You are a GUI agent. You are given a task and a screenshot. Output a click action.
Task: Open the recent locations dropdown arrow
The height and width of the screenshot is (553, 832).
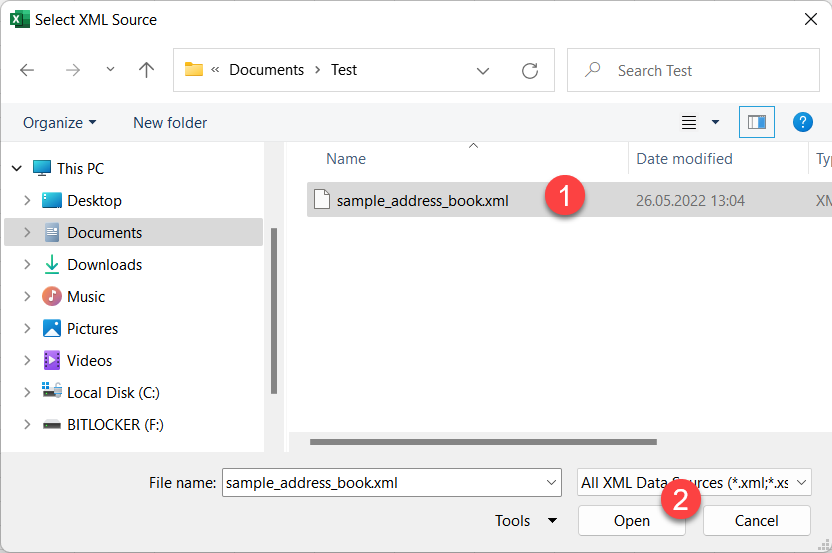coord(110,70)
